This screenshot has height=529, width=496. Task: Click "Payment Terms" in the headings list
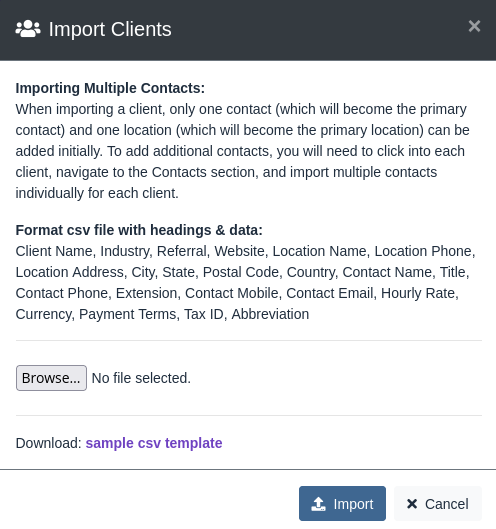coord(128,314)
